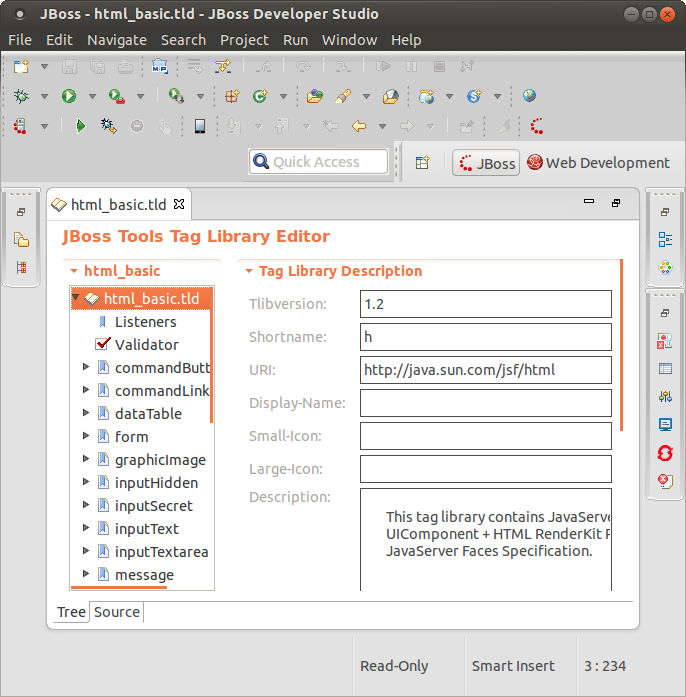The width and height of the screenshot is (686, 697).
Task: Select graphicImage in the tree
Action: pyautogui.click(x=160, y=460)
